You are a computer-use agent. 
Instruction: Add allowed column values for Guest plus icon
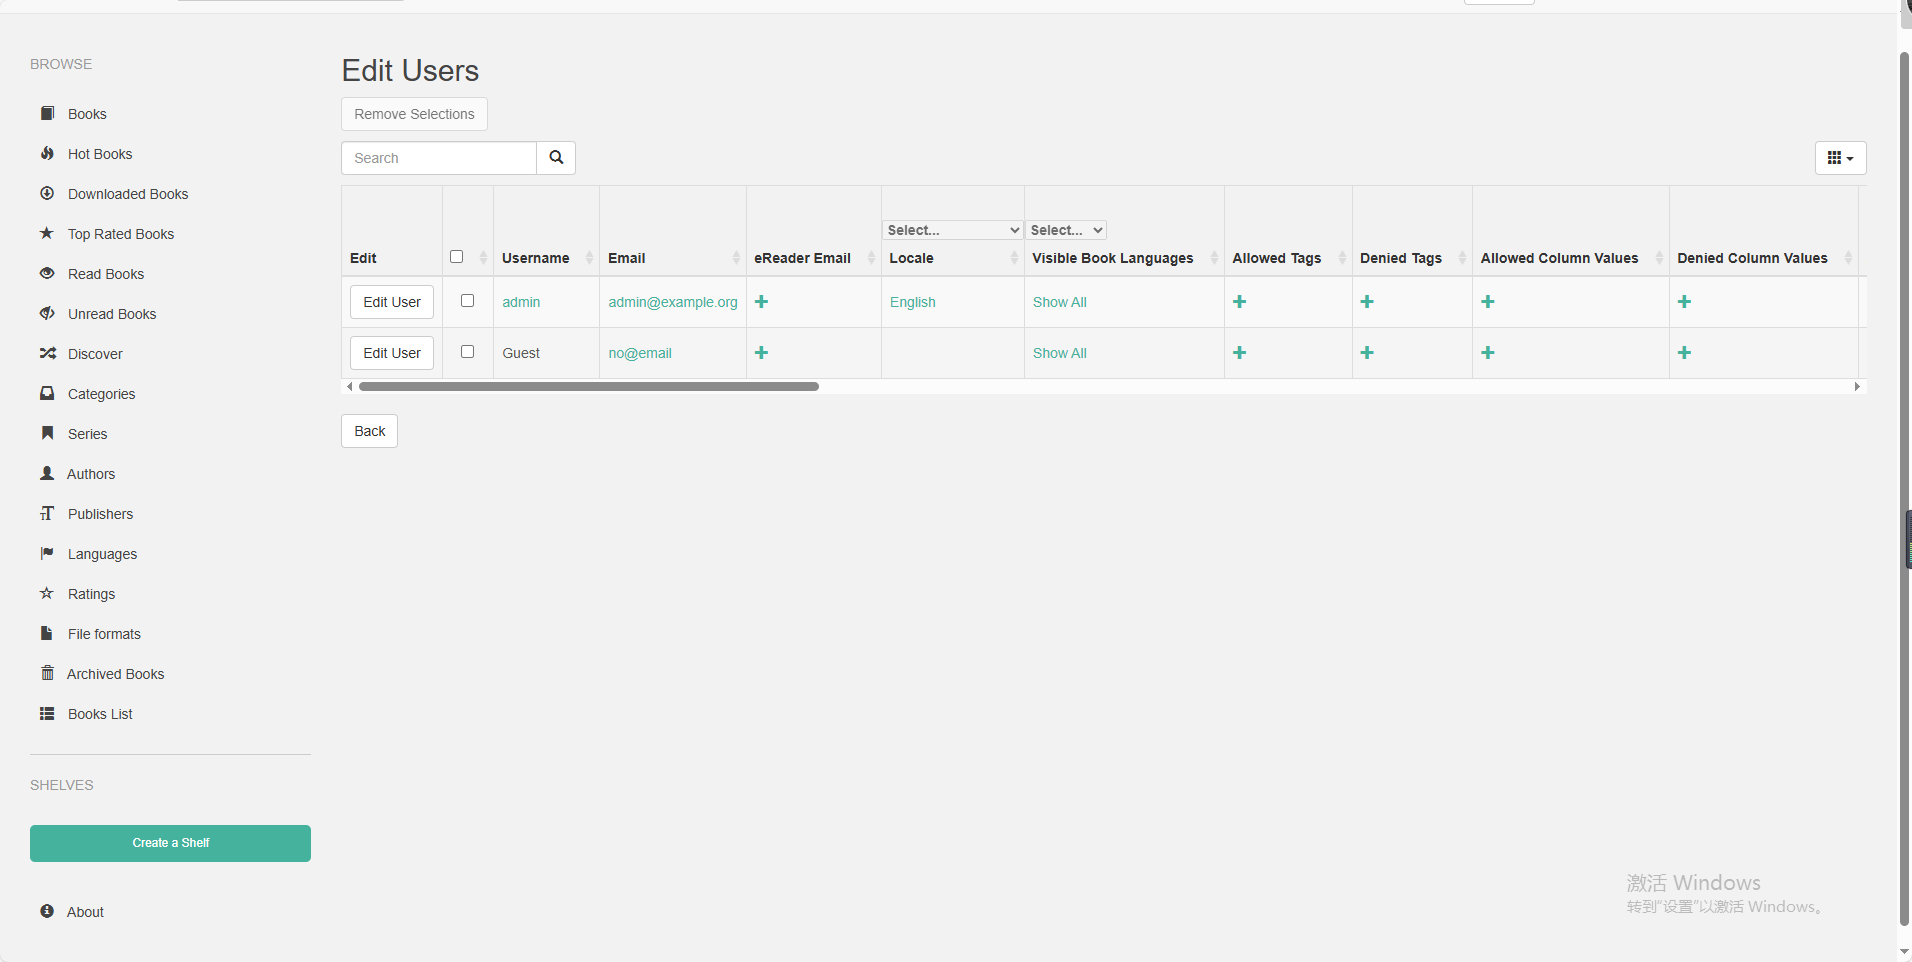[1488, 353]
